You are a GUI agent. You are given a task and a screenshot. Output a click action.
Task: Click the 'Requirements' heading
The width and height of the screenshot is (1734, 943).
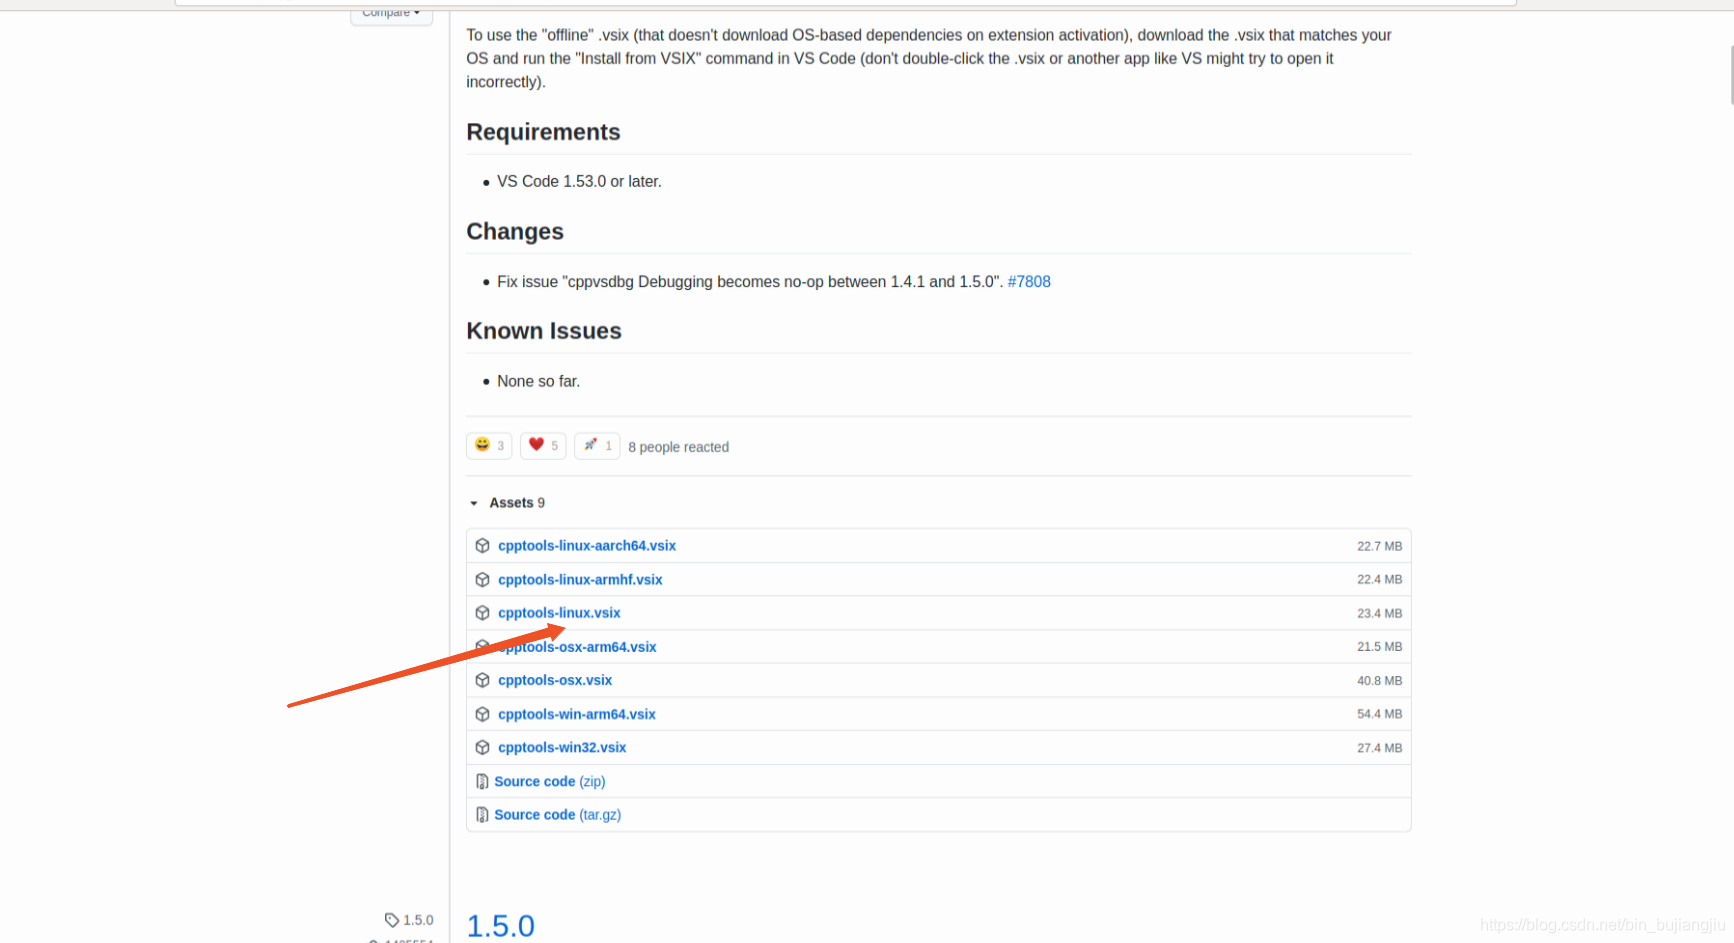click(543, 132)
